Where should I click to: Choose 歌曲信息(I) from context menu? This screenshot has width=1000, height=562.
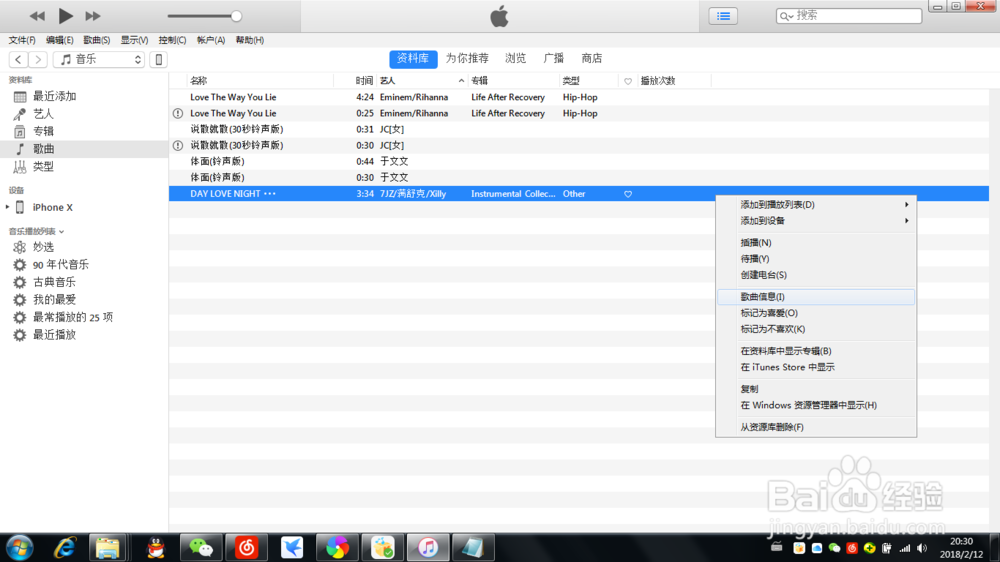[816, 297]
